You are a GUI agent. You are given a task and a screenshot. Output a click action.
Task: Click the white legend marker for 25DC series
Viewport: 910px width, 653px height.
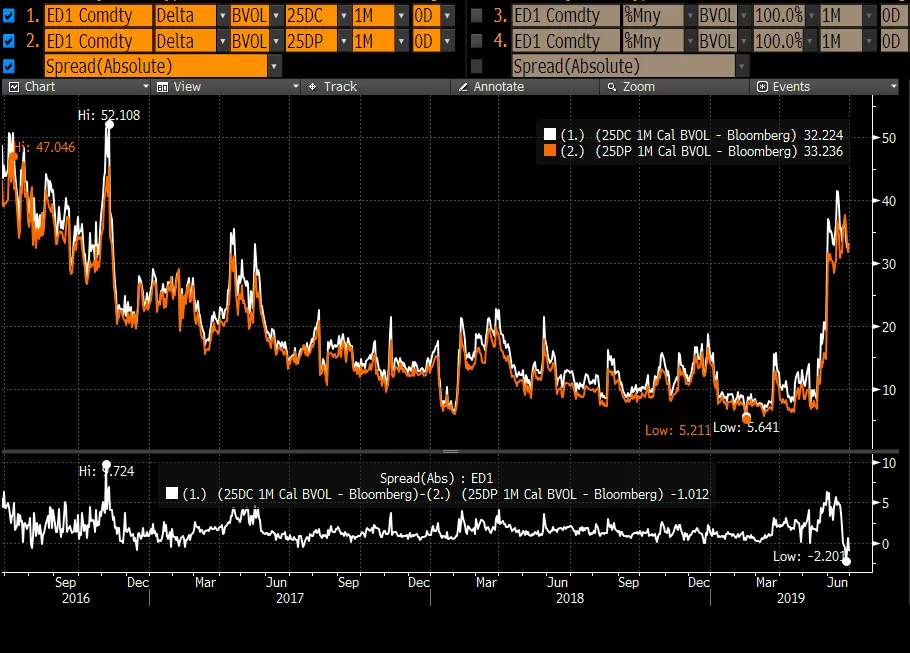click(548, 134)
